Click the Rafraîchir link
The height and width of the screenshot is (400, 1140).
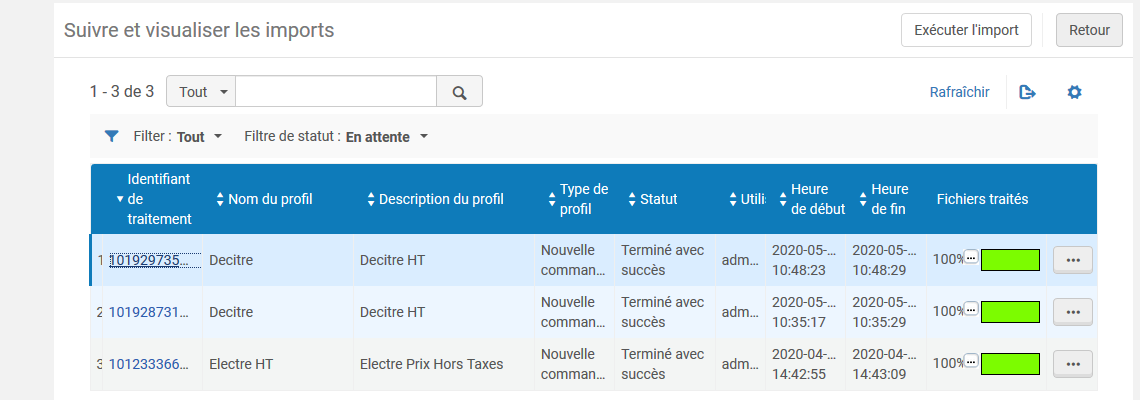[959, 92]
